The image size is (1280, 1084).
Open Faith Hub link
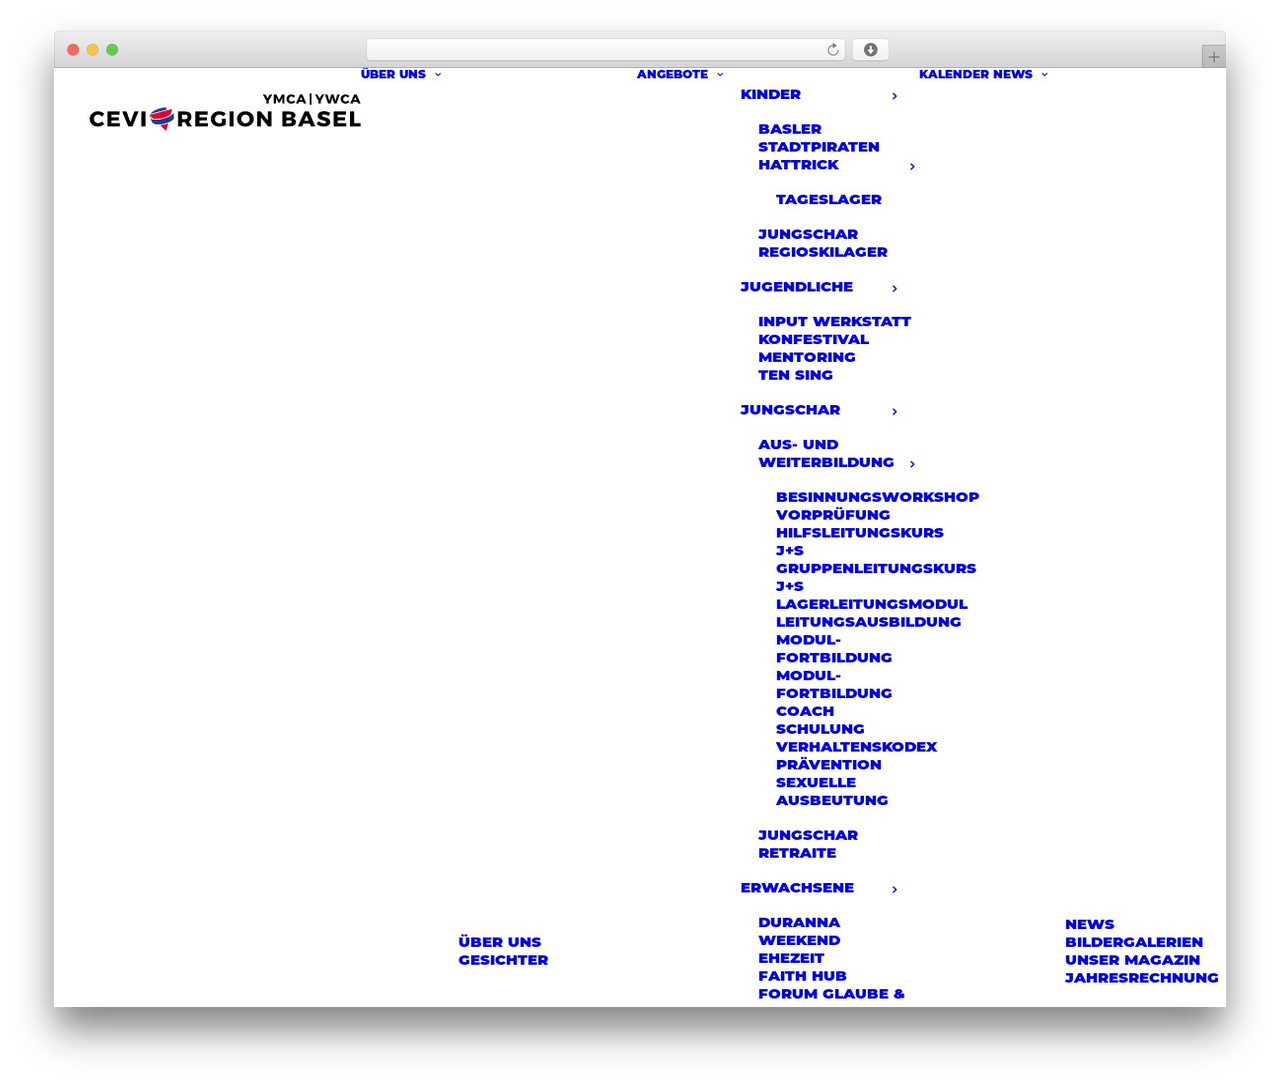pos(802,976)
